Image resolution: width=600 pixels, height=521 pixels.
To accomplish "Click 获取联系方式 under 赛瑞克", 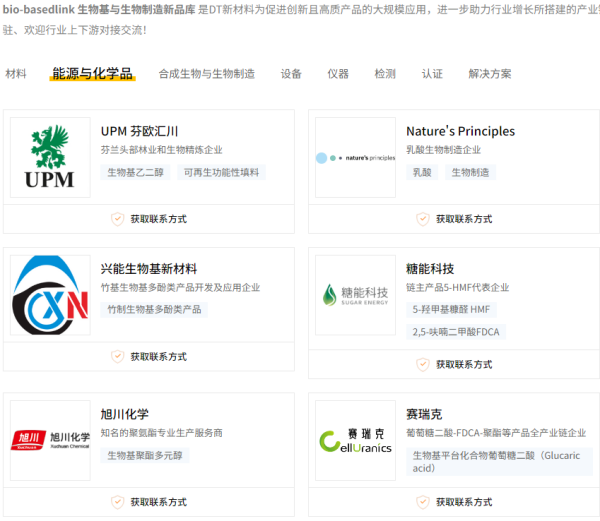I will coord(463,501).
